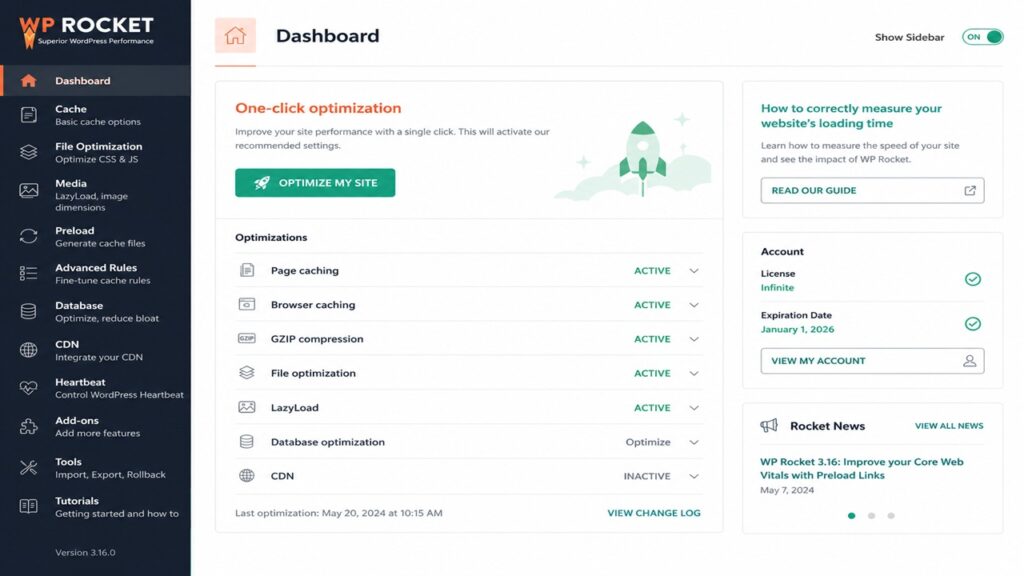Click the orange home icon beside Dashboard title
The width and height of the screenshot is (1024, 576).
click(235, 35)
